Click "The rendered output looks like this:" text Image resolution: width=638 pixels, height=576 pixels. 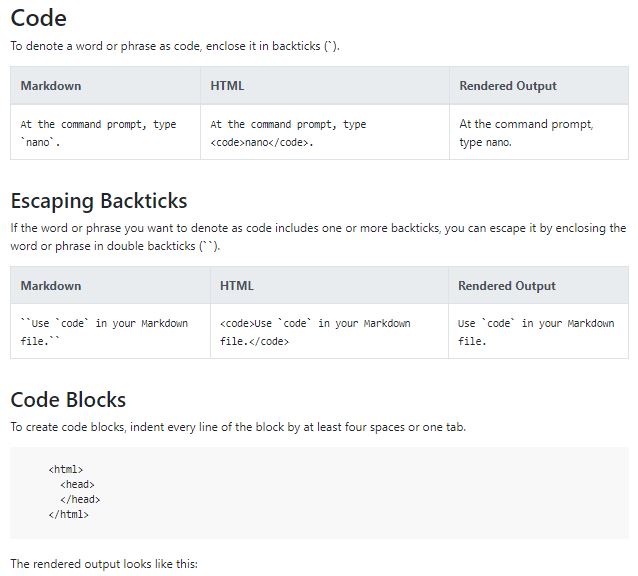pyautogui.click(x=104, y=564)
